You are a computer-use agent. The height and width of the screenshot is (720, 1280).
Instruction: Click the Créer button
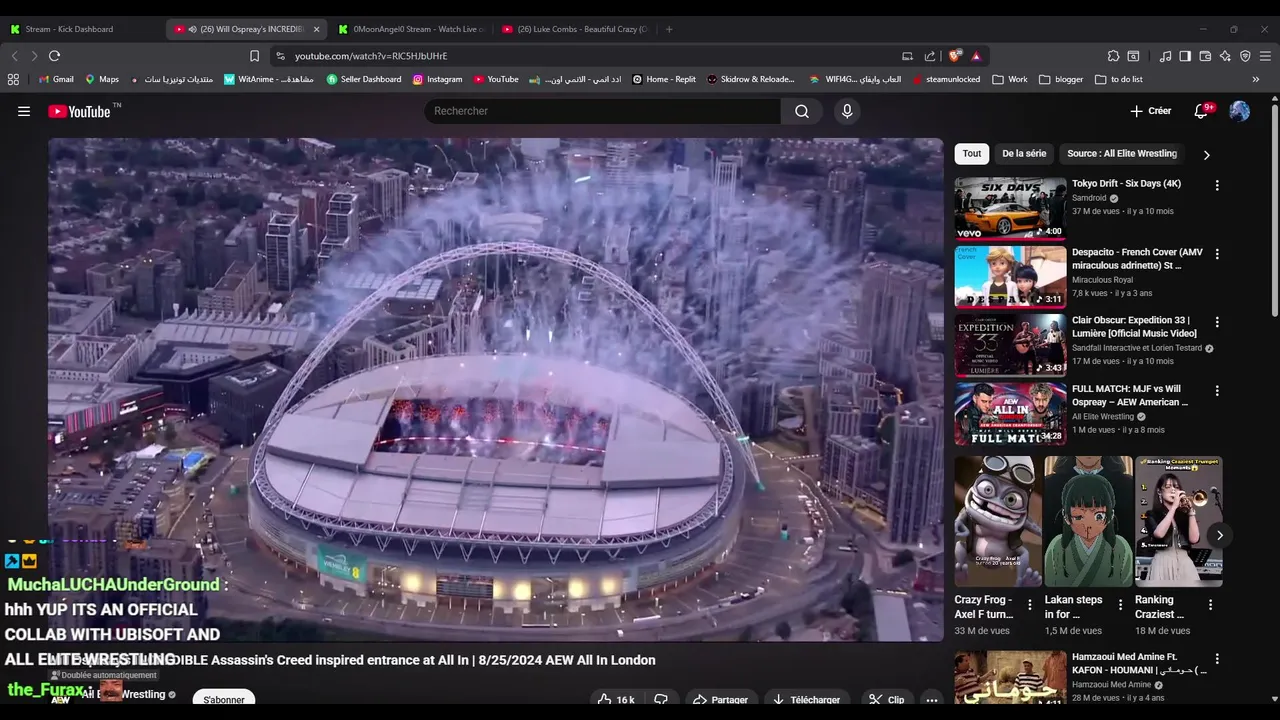point(1150,111)
